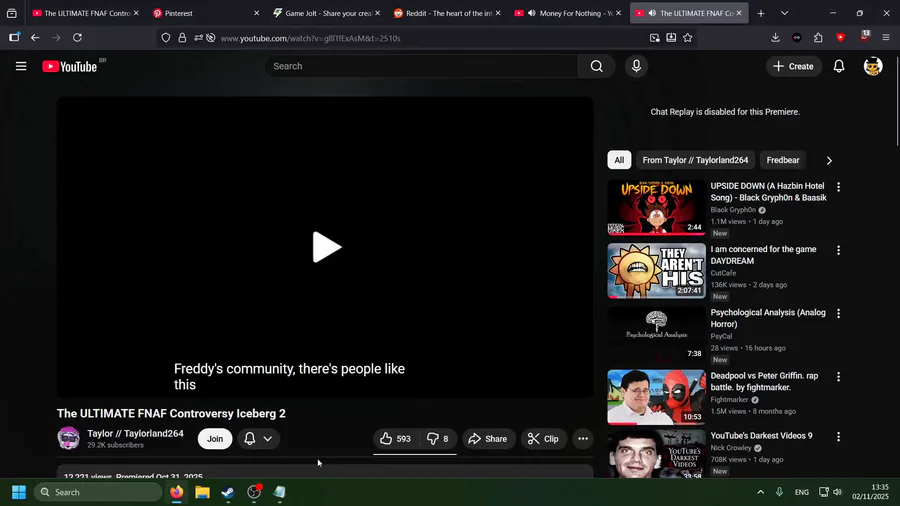Click the address bar URL

click(x=311, y=38)
